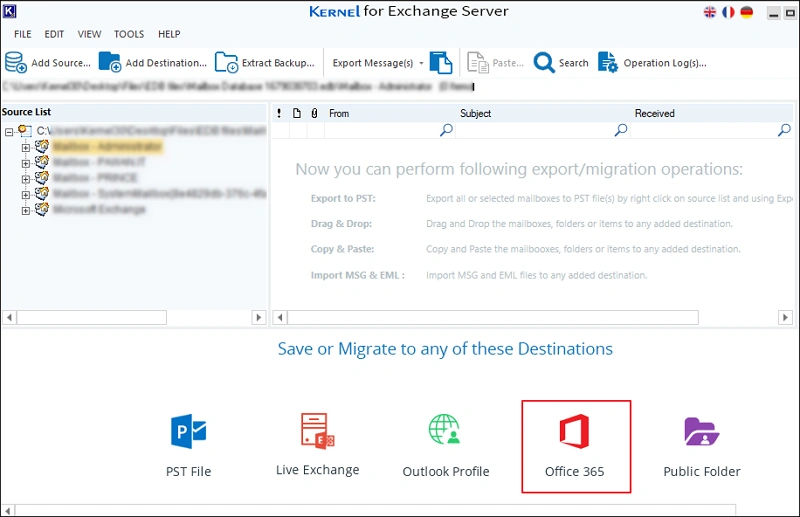Image resolution: width=800 pixels, height=517 pixels.
Task: Select the Live Exchange destination icon
Action: (x=317, y=431)
